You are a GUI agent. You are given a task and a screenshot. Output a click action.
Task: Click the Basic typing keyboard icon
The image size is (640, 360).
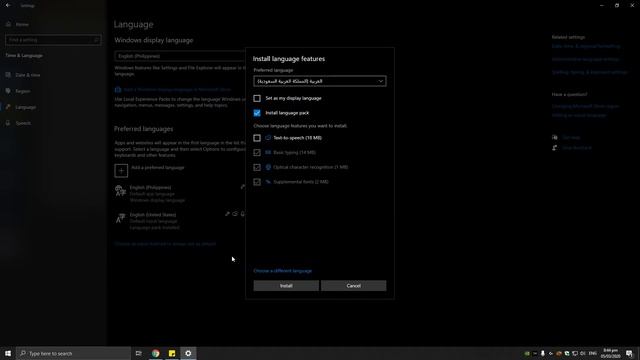[x=268, y=153]
